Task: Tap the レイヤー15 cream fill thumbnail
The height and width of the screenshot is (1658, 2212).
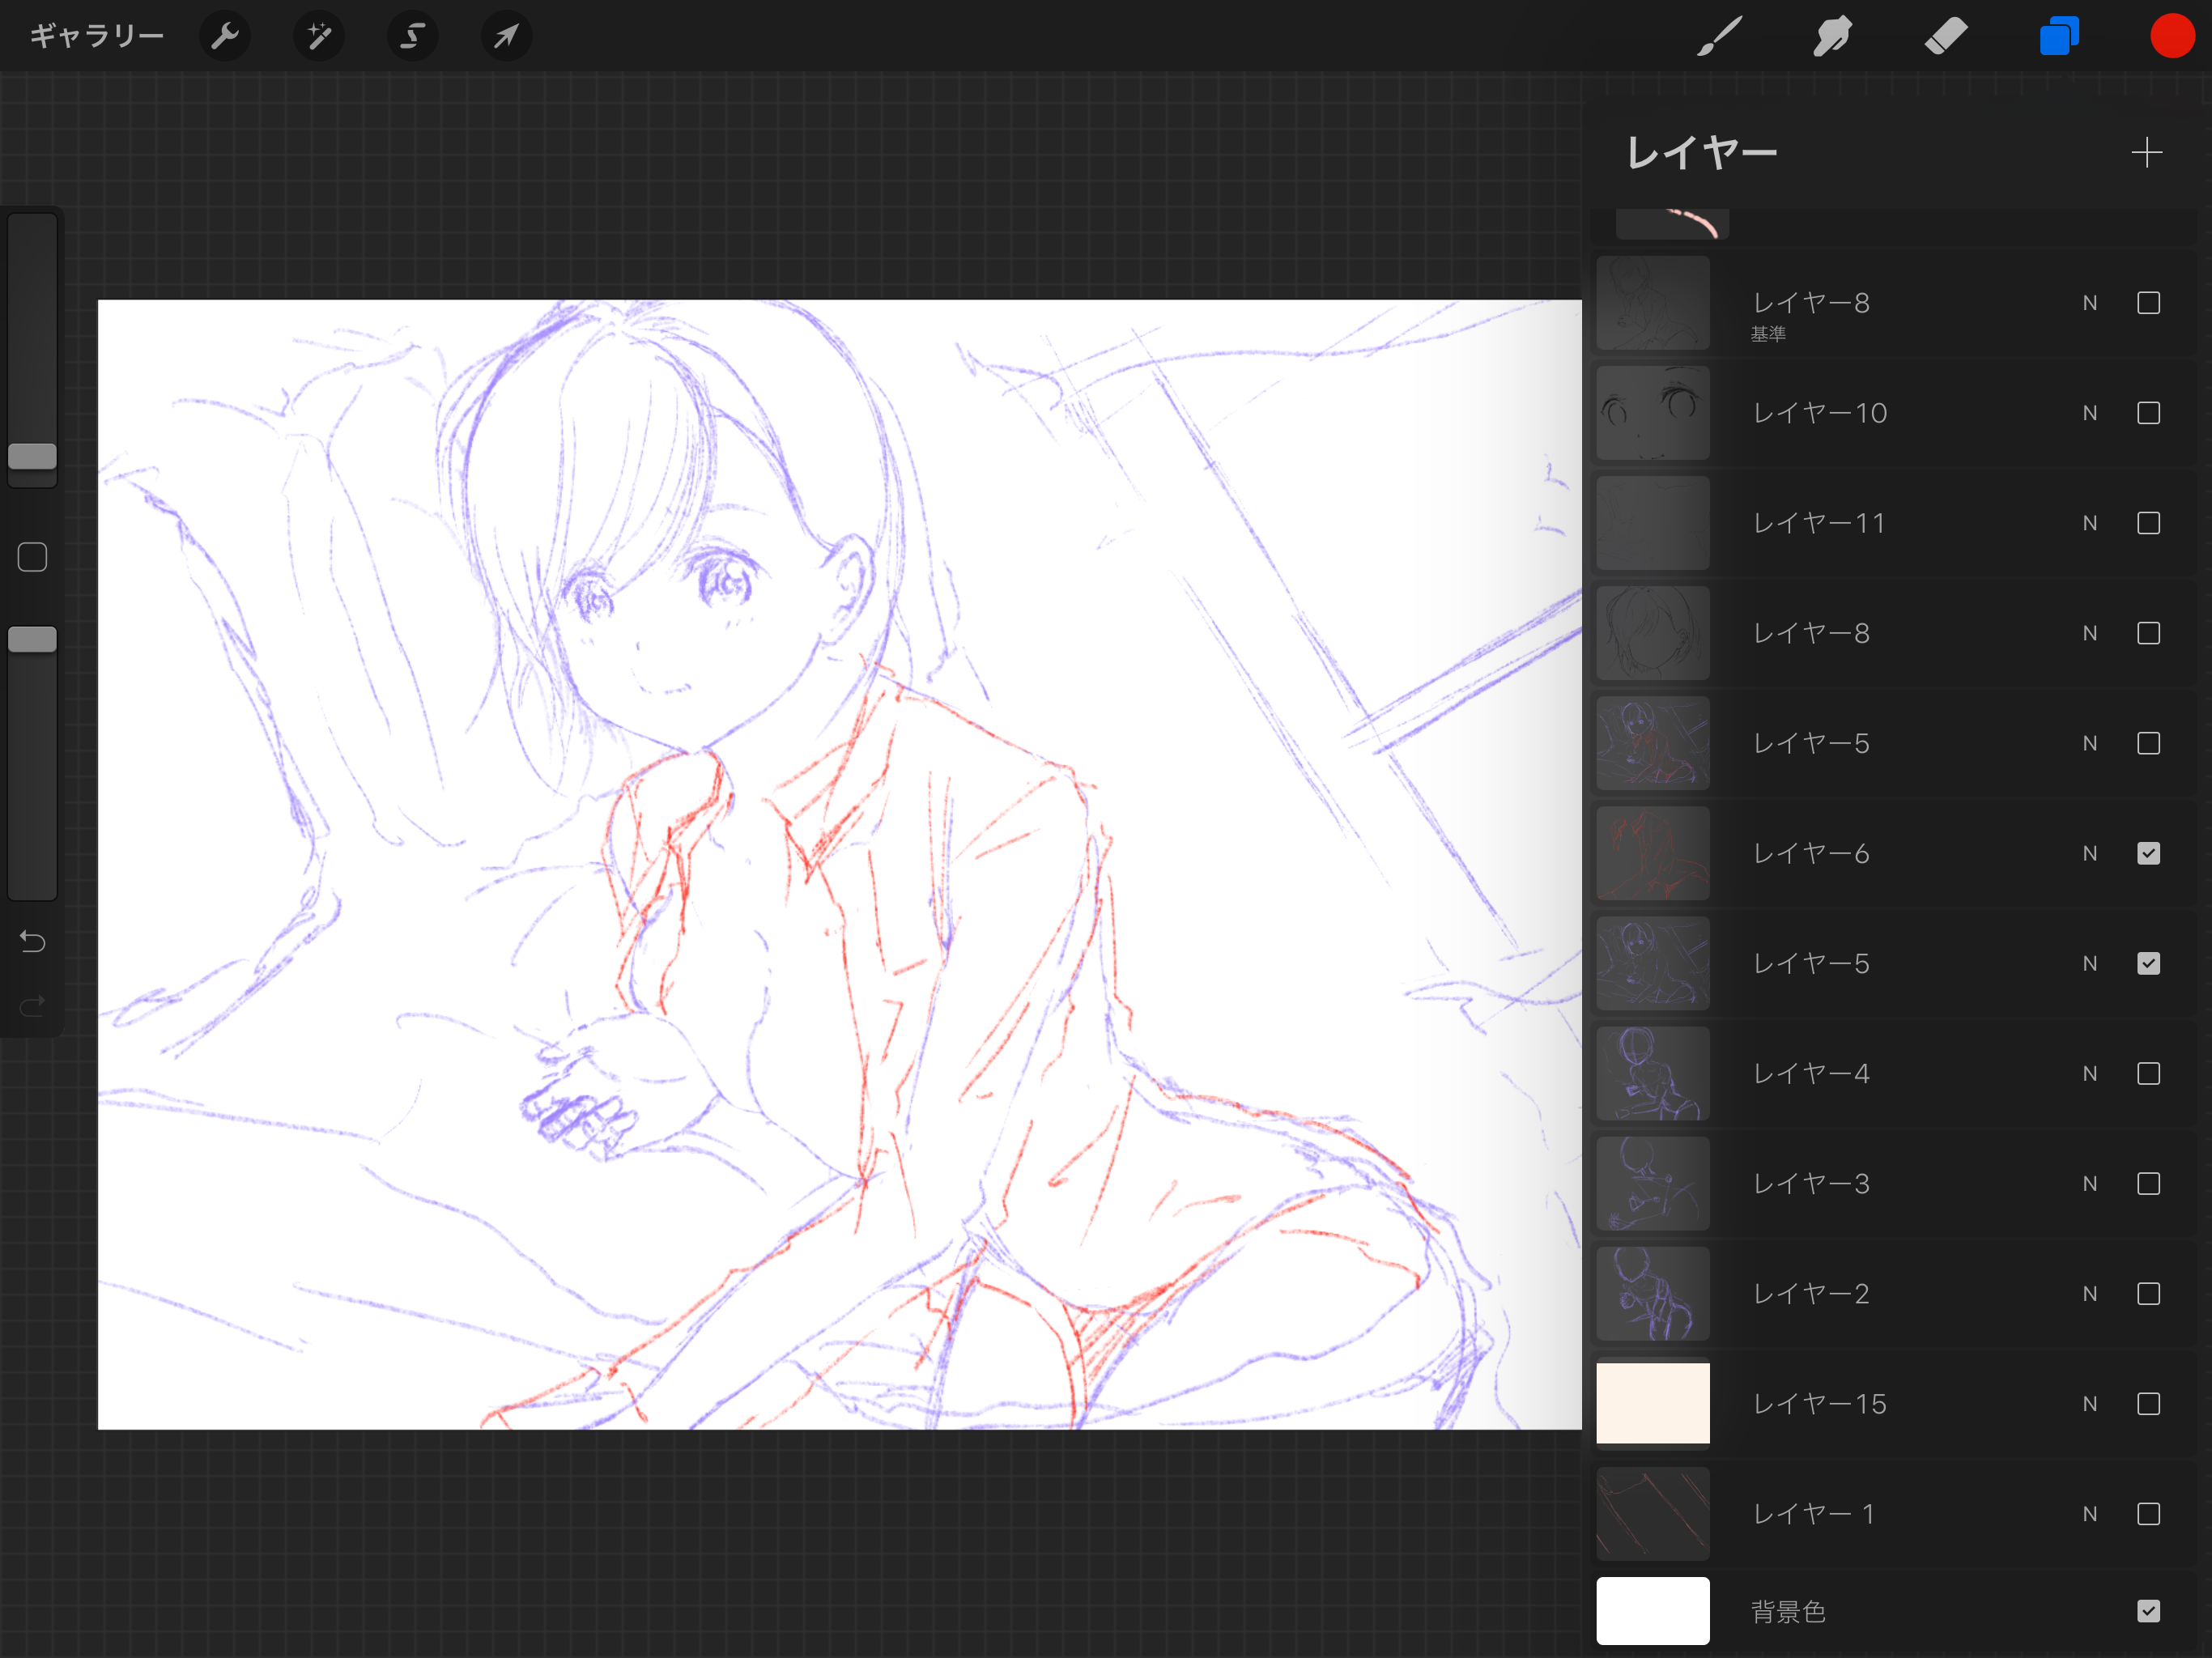Action: (1652, 1403)
